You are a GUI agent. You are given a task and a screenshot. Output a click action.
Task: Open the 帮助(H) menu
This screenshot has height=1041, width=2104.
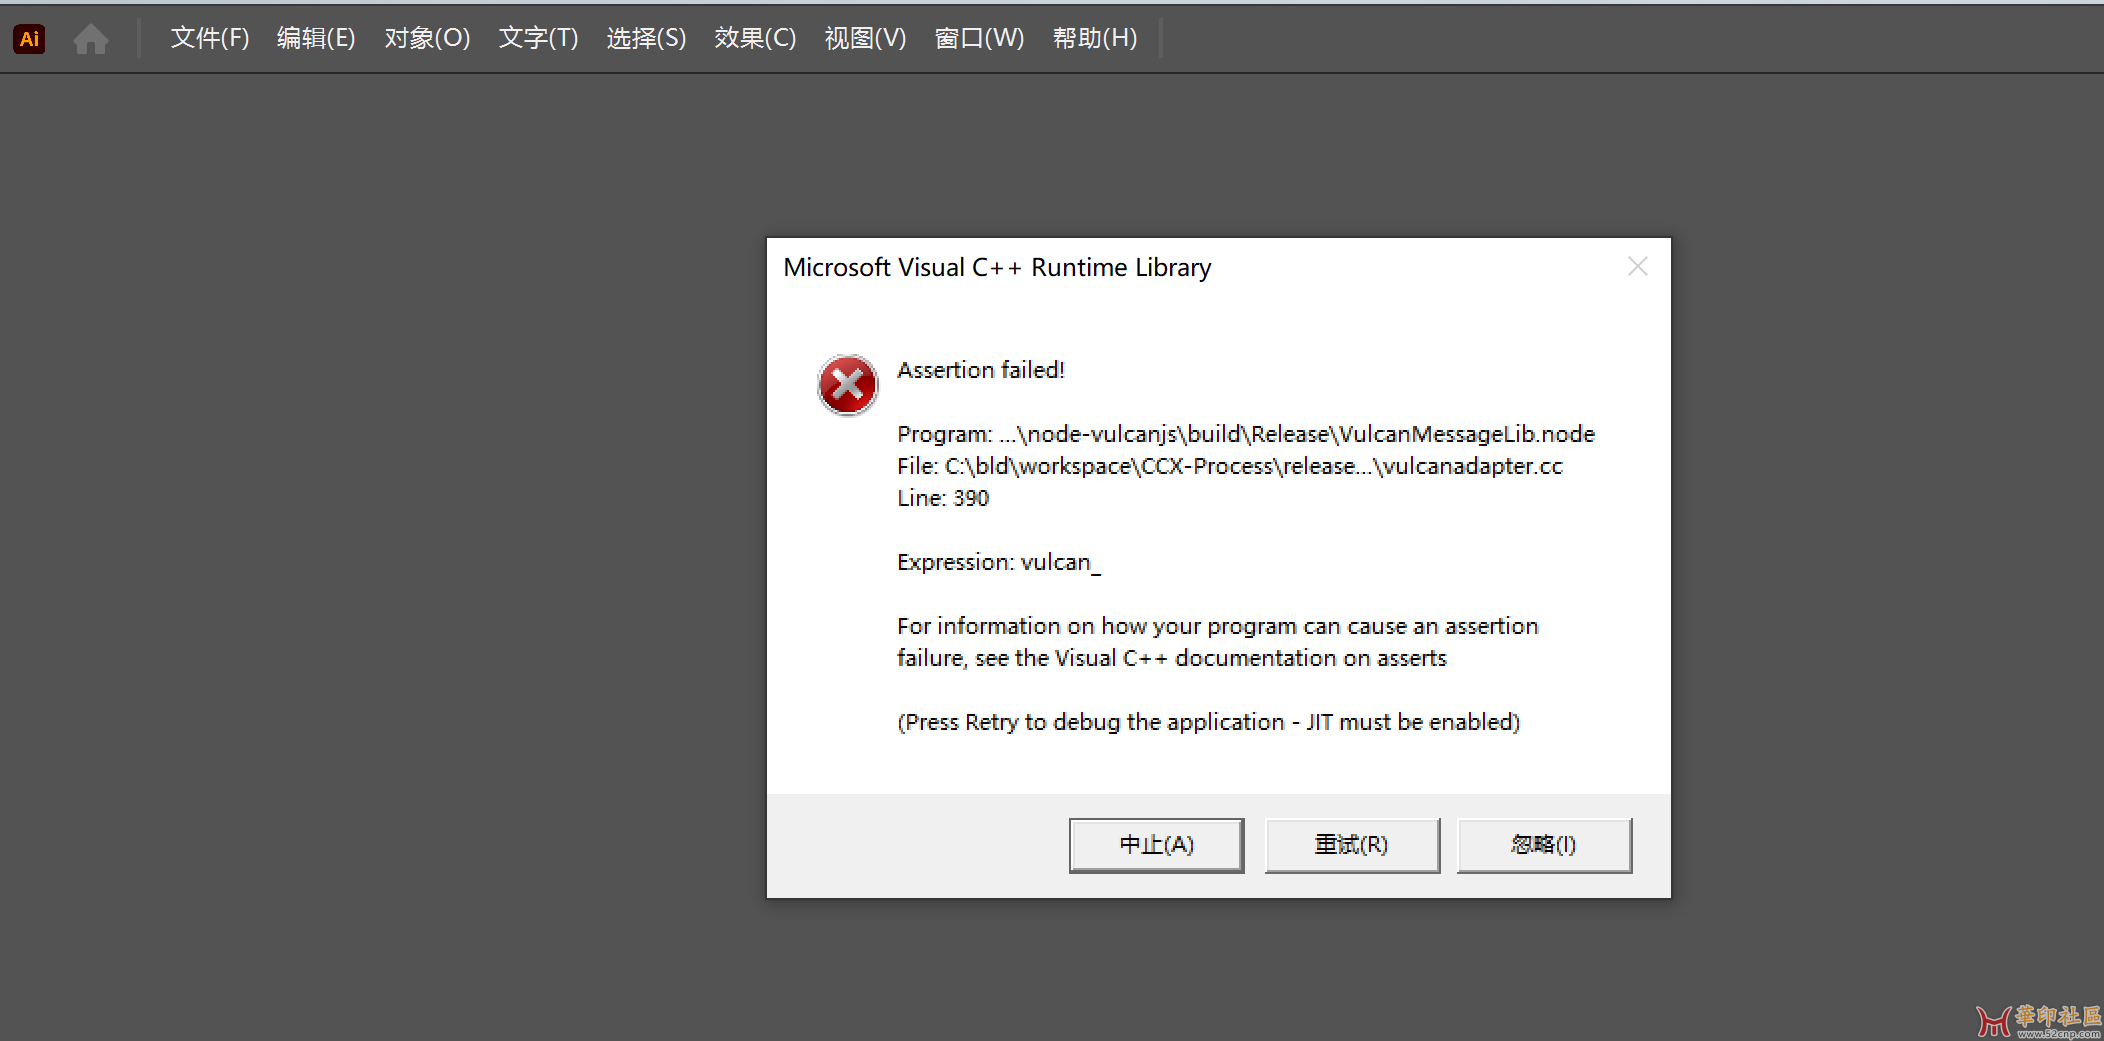coord(1095,38)
